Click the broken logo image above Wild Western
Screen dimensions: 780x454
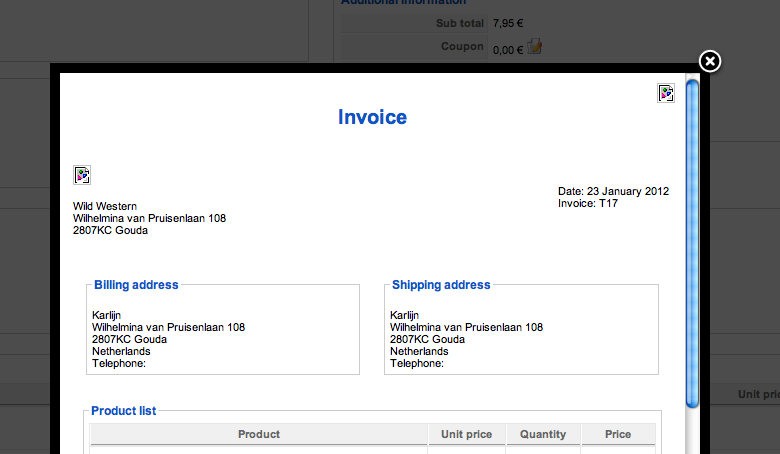pos(82,175)
